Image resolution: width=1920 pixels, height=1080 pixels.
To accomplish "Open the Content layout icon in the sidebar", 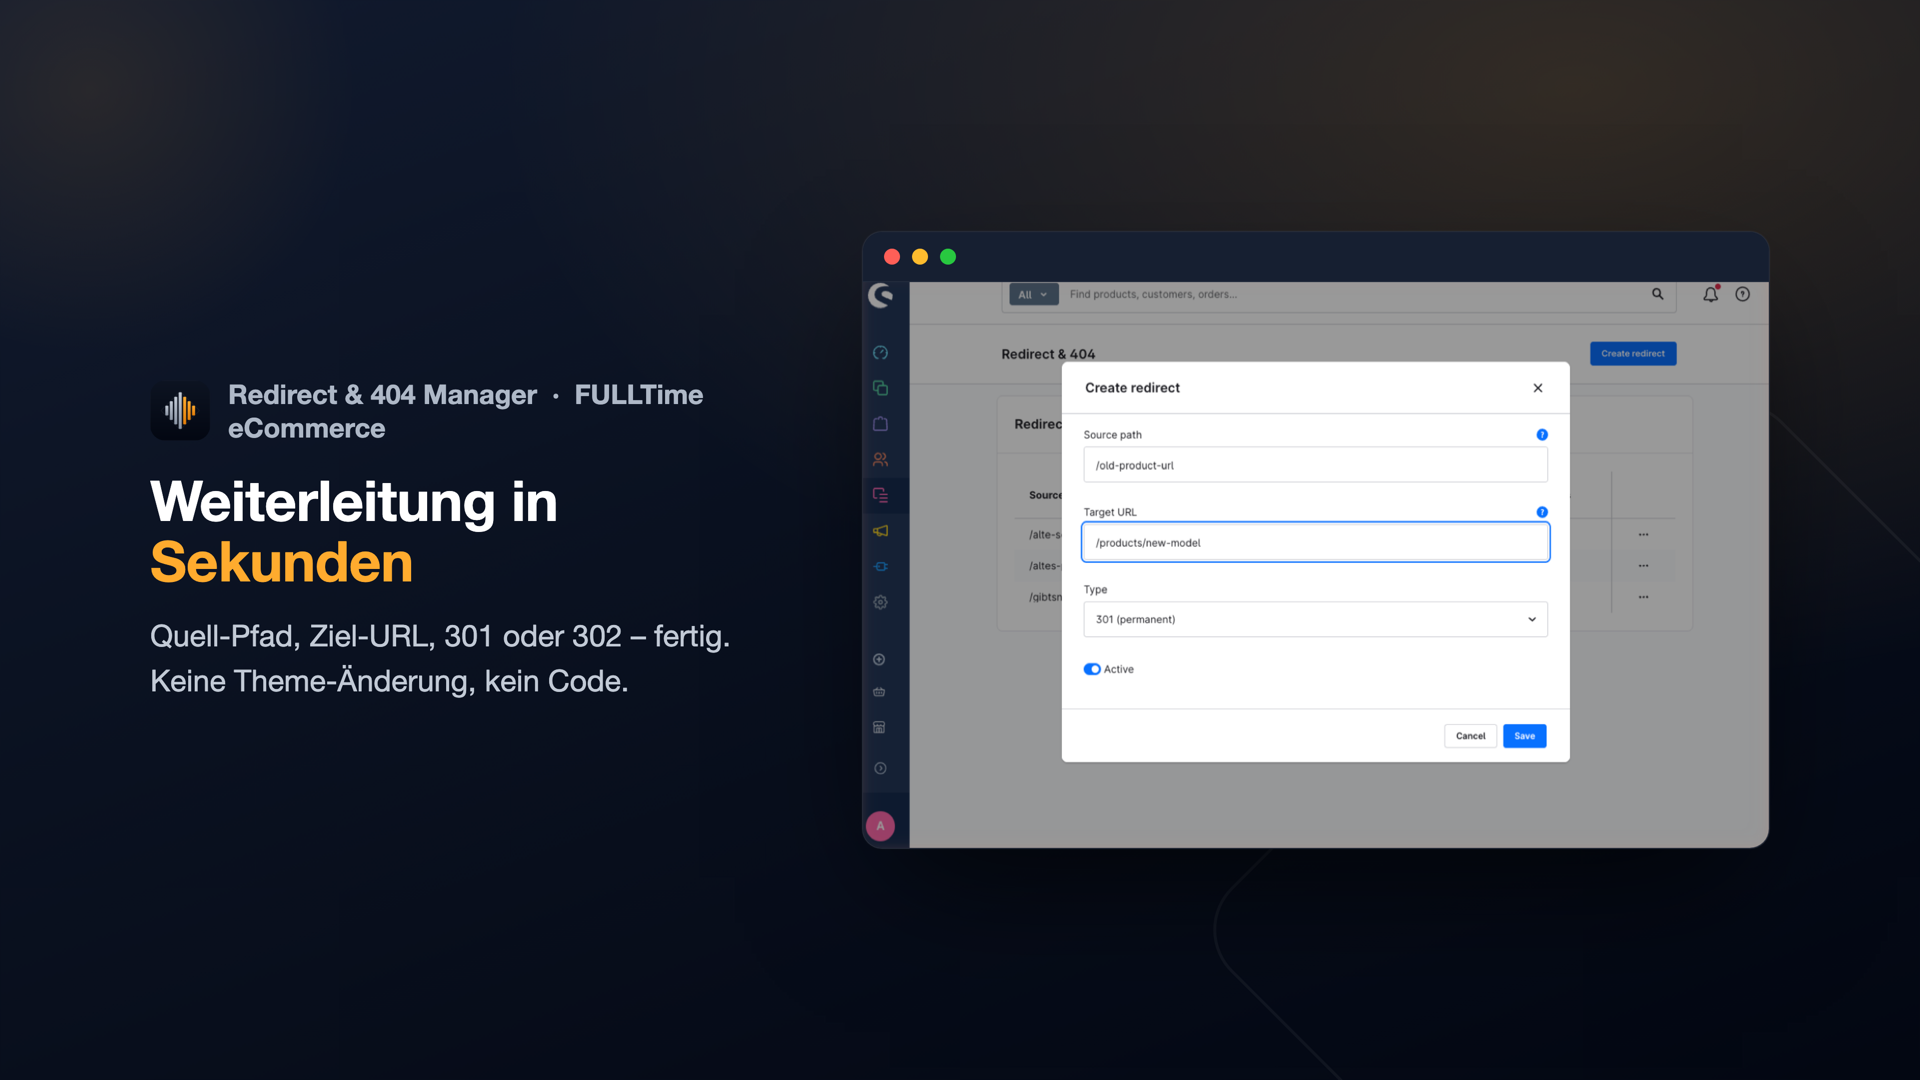I will coord(880,495).
